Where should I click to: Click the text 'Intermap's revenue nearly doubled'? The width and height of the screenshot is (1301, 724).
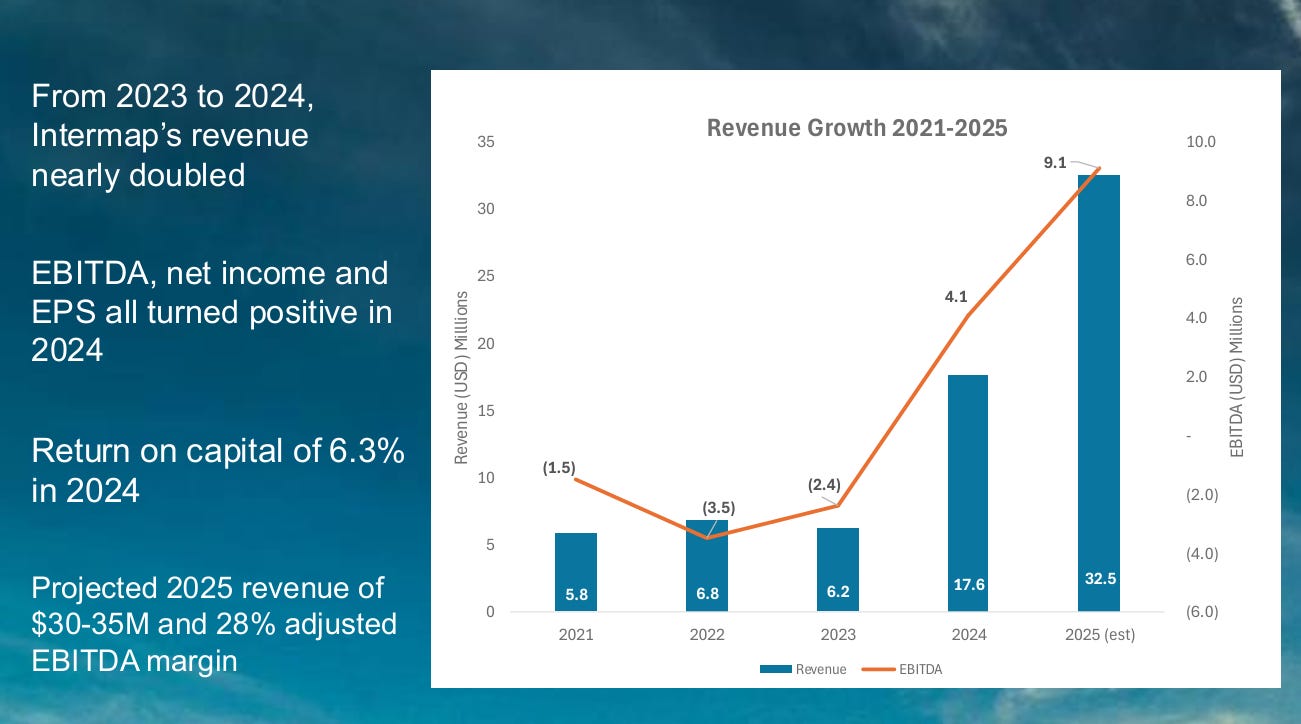click(x=170, y=155)
